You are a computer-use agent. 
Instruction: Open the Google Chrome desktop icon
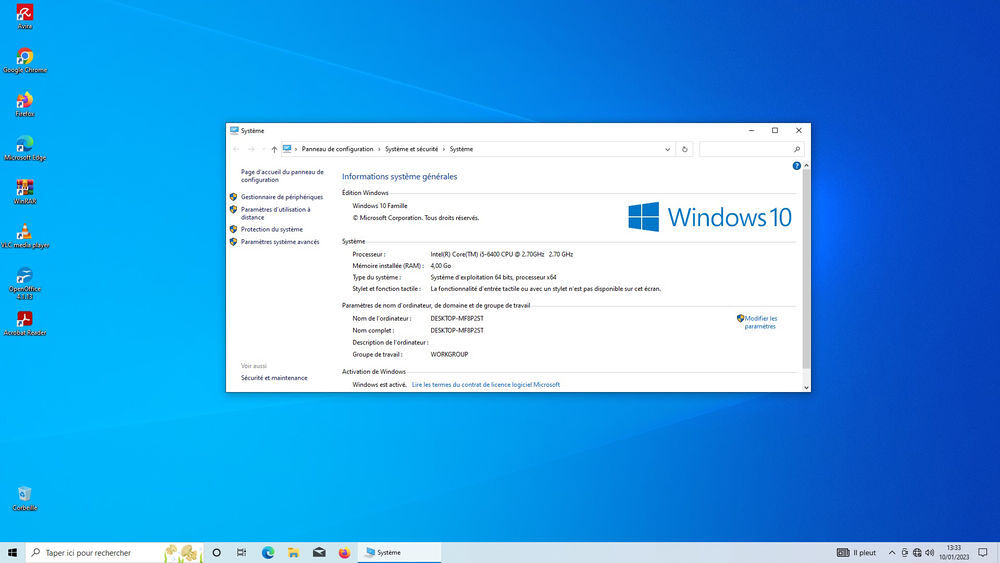point(25,60)
